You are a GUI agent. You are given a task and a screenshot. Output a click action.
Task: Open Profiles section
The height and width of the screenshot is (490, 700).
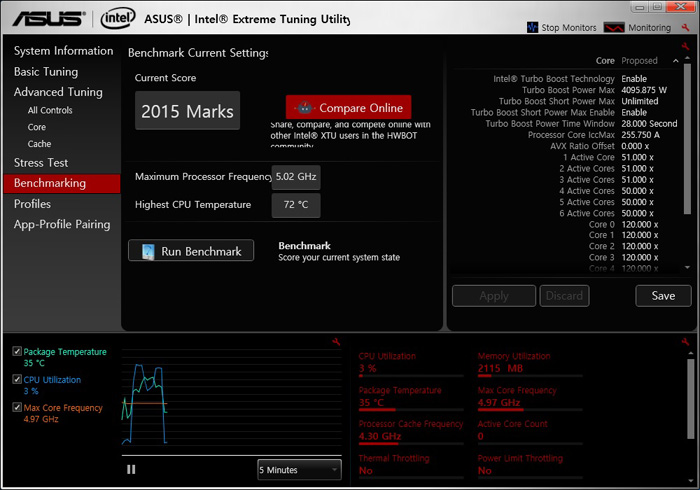[32, 204]
